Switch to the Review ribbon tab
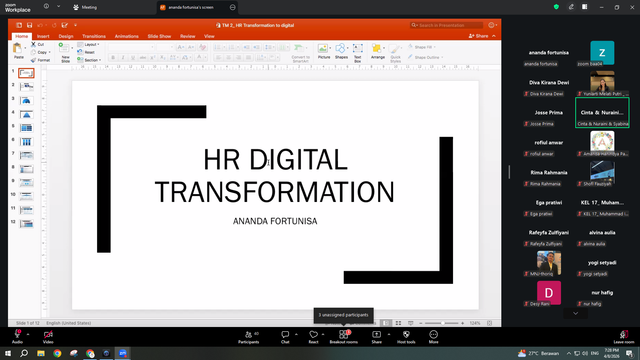 click(x=188, y=36)
